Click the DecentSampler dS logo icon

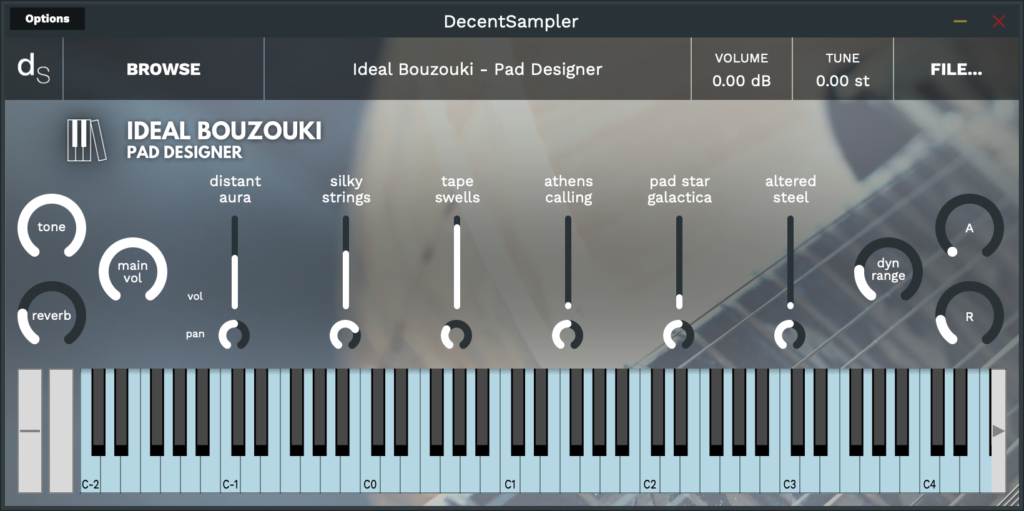tap(33, 69)
